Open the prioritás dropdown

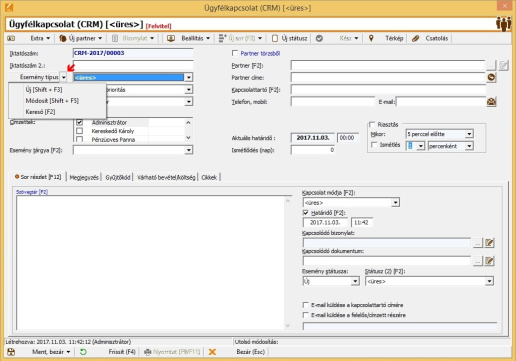click(x=189, y=89)
